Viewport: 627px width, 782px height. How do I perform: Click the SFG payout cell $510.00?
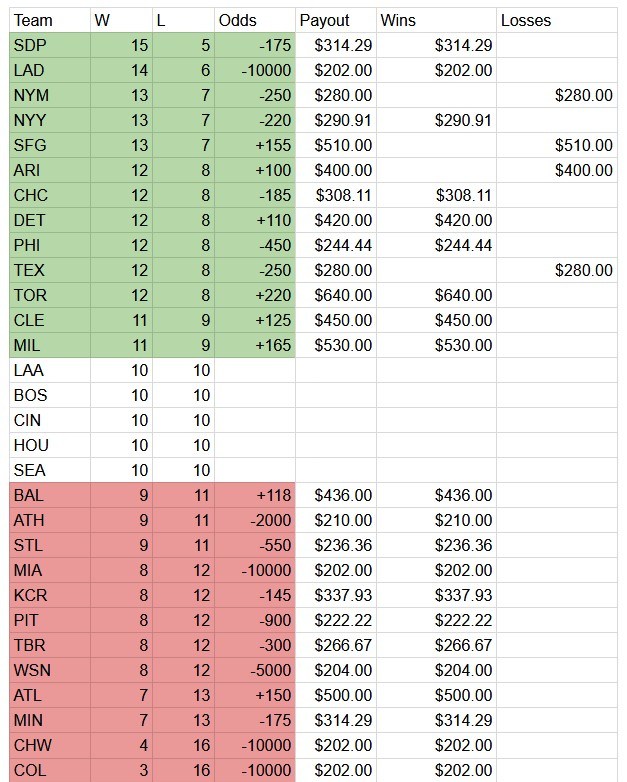336,146
